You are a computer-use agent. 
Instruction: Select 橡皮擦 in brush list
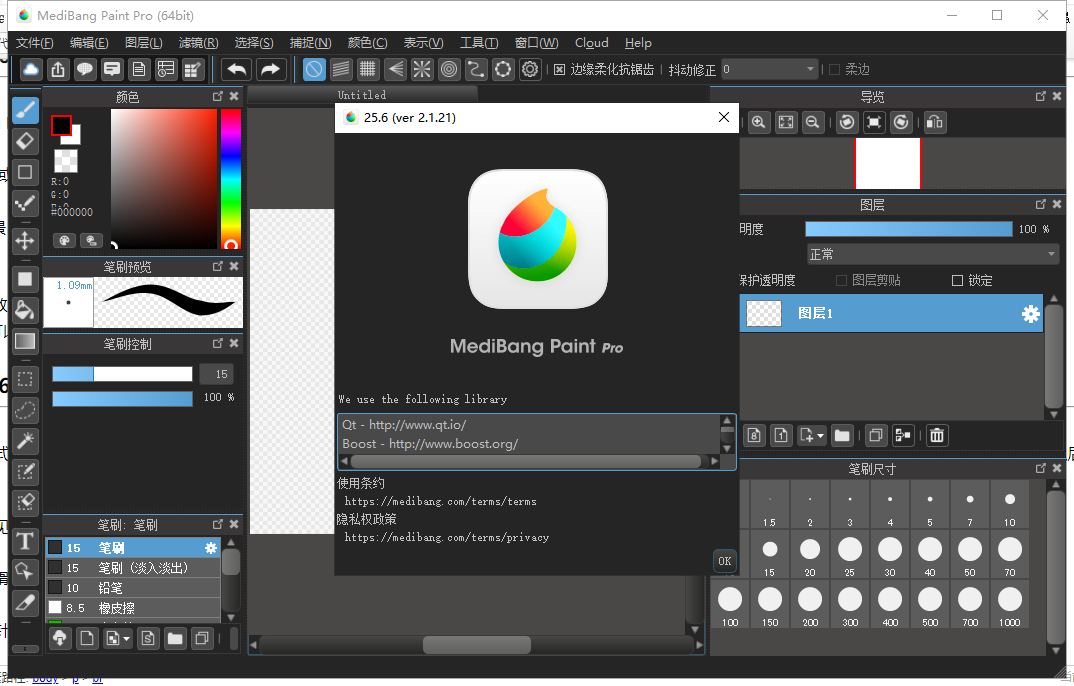134,607
